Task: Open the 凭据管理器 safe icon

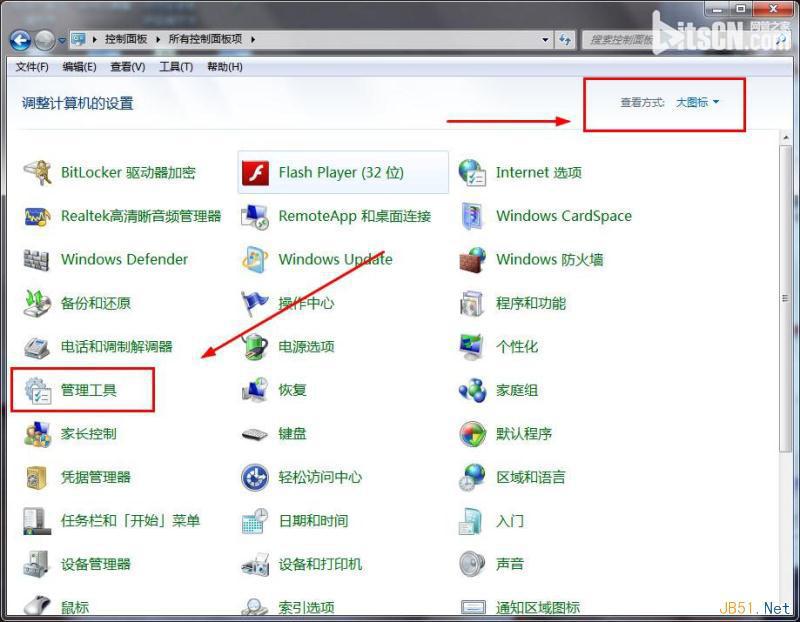Action: coord(38,478)
